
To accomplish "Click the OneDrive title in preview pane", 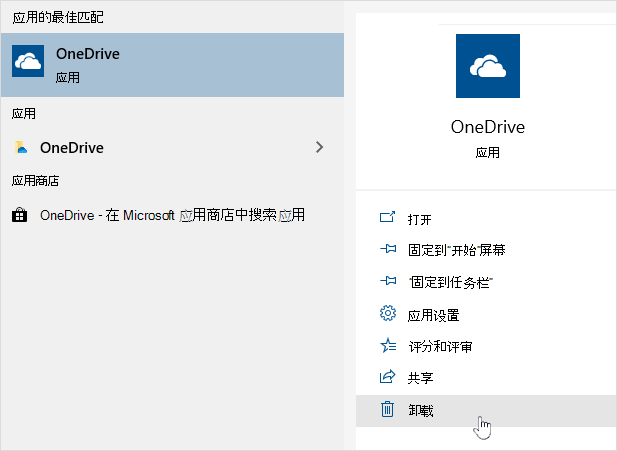I will (488, 127).
